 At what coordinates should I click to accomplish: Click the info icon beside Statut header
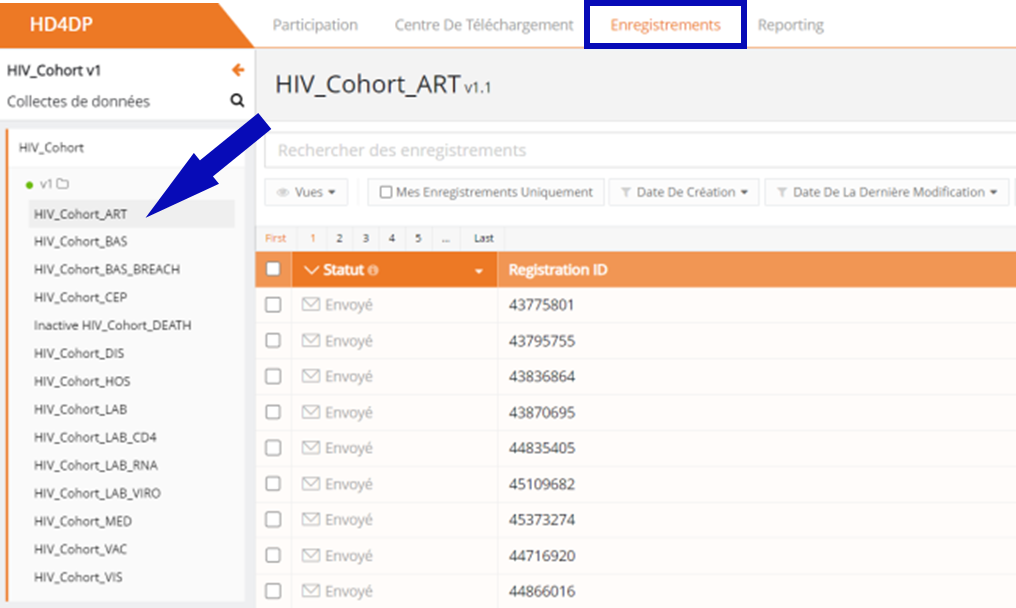(373, 271)
